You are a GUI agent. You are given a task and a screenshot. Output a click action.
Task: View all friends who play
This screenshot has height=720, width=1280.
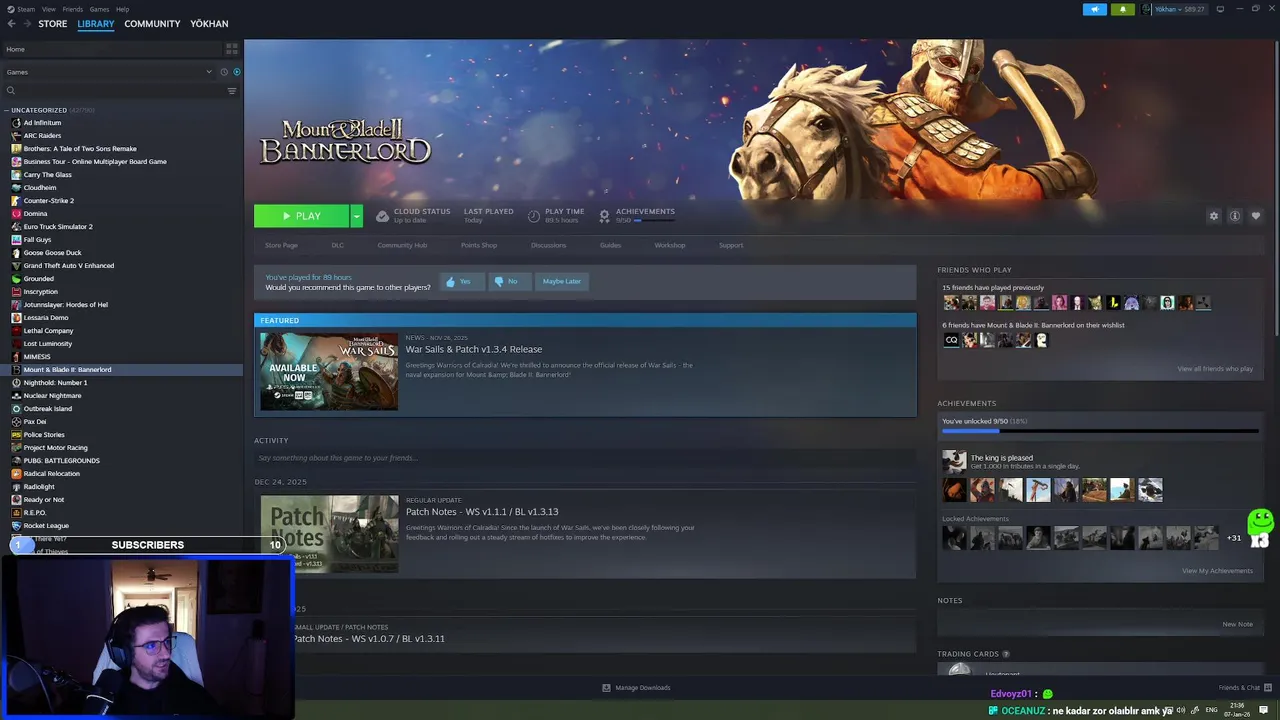pos(1215,369)
